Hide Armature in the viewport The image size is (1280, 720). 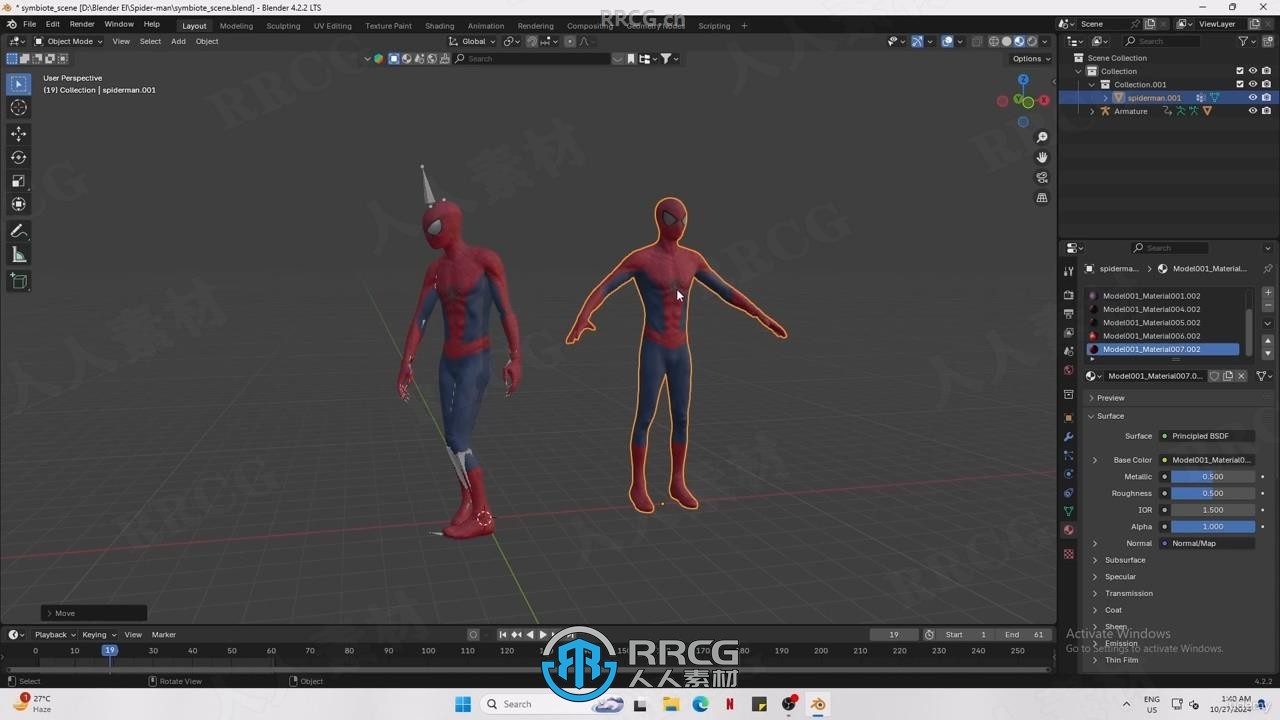point(1252,111)
